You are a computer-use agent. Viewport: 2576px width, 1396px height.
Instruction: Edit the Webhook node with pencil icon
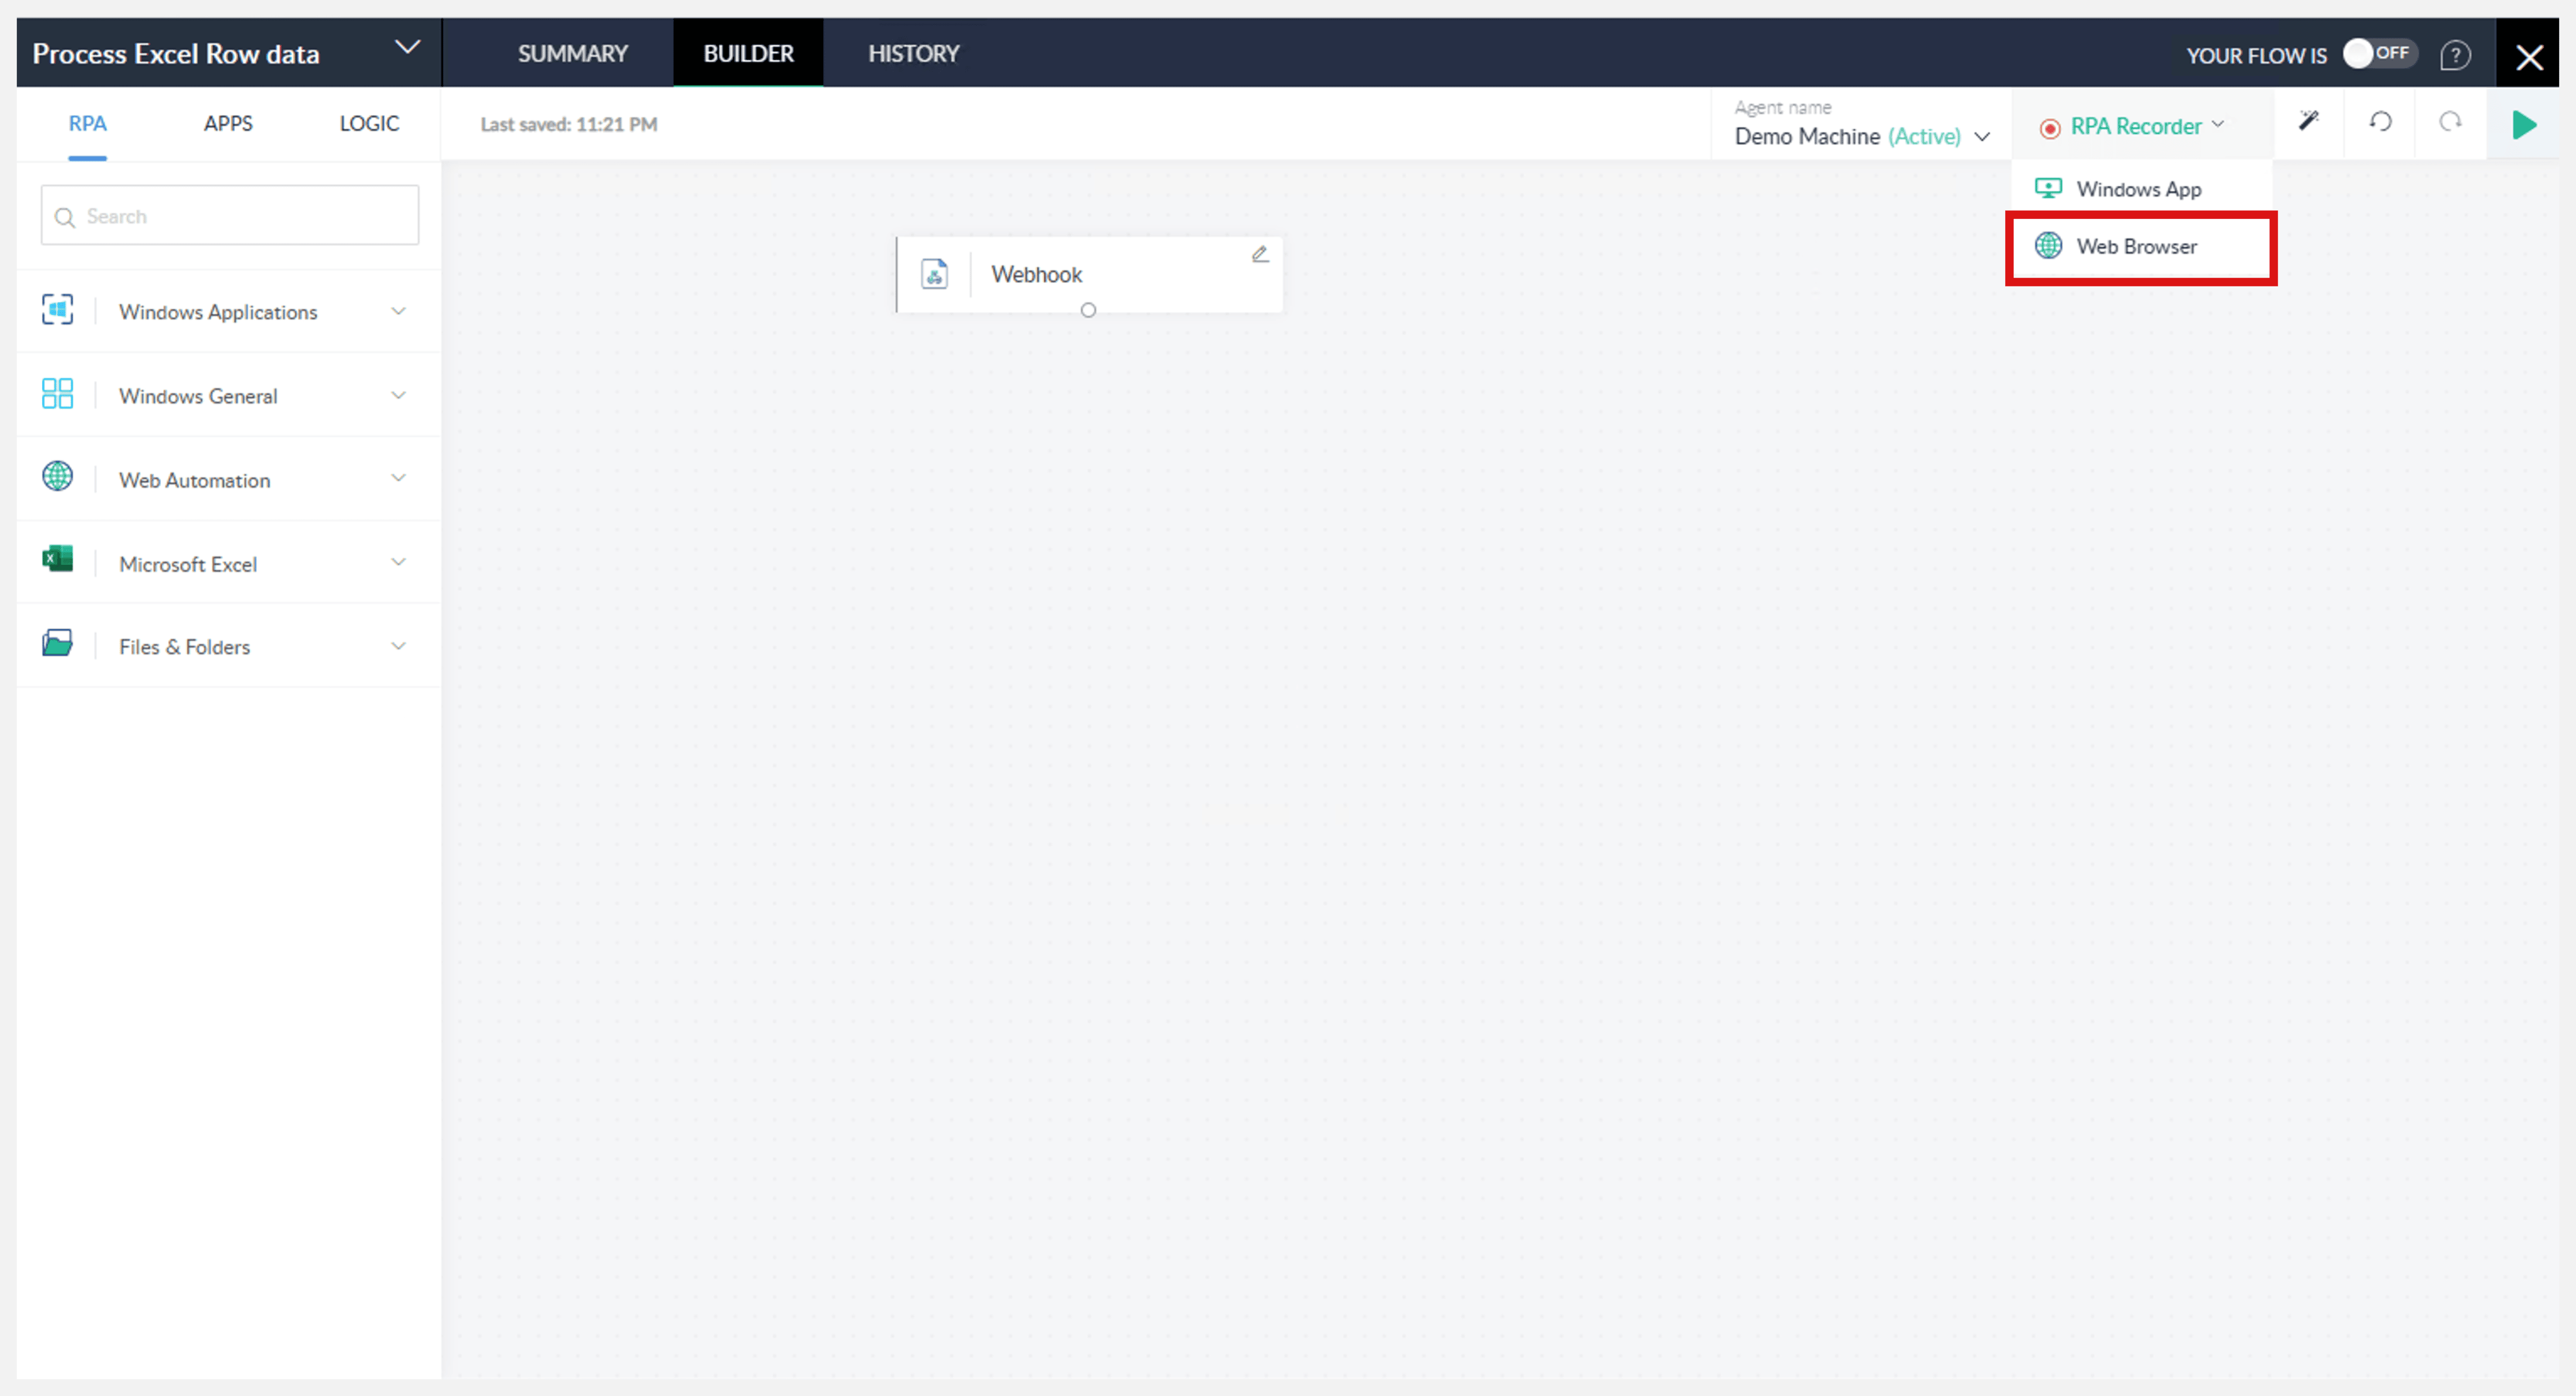tap(1260, 254)
